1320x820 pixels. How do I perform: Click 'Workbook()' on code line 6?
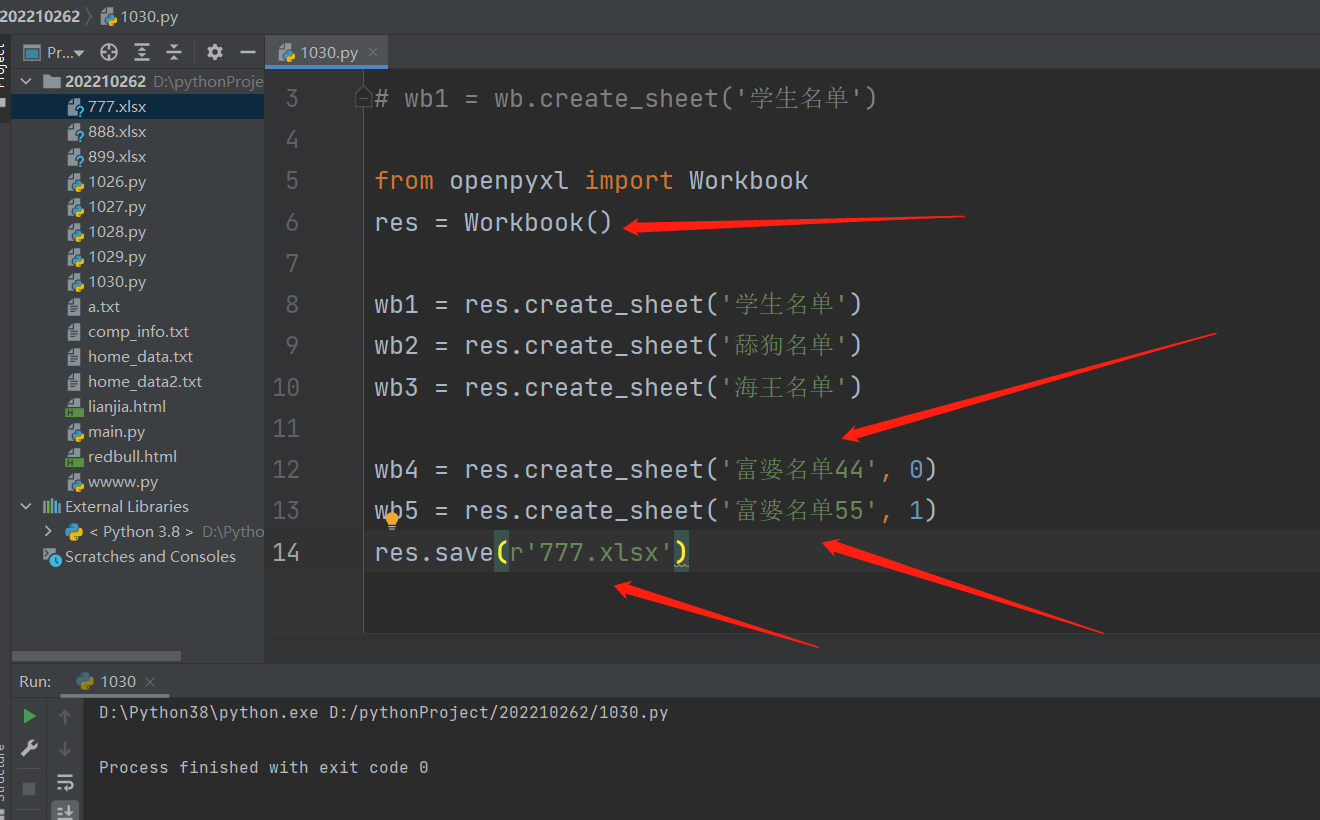coord(538,222)
